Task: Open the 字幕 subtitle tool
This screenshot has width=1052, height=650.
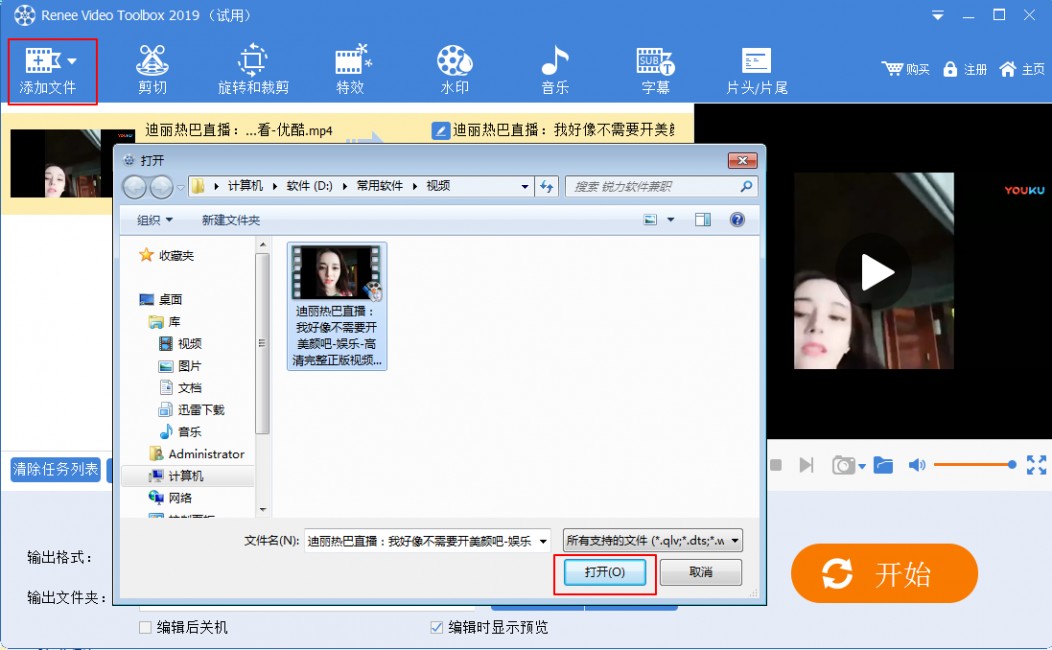Action: coord(655,70)
